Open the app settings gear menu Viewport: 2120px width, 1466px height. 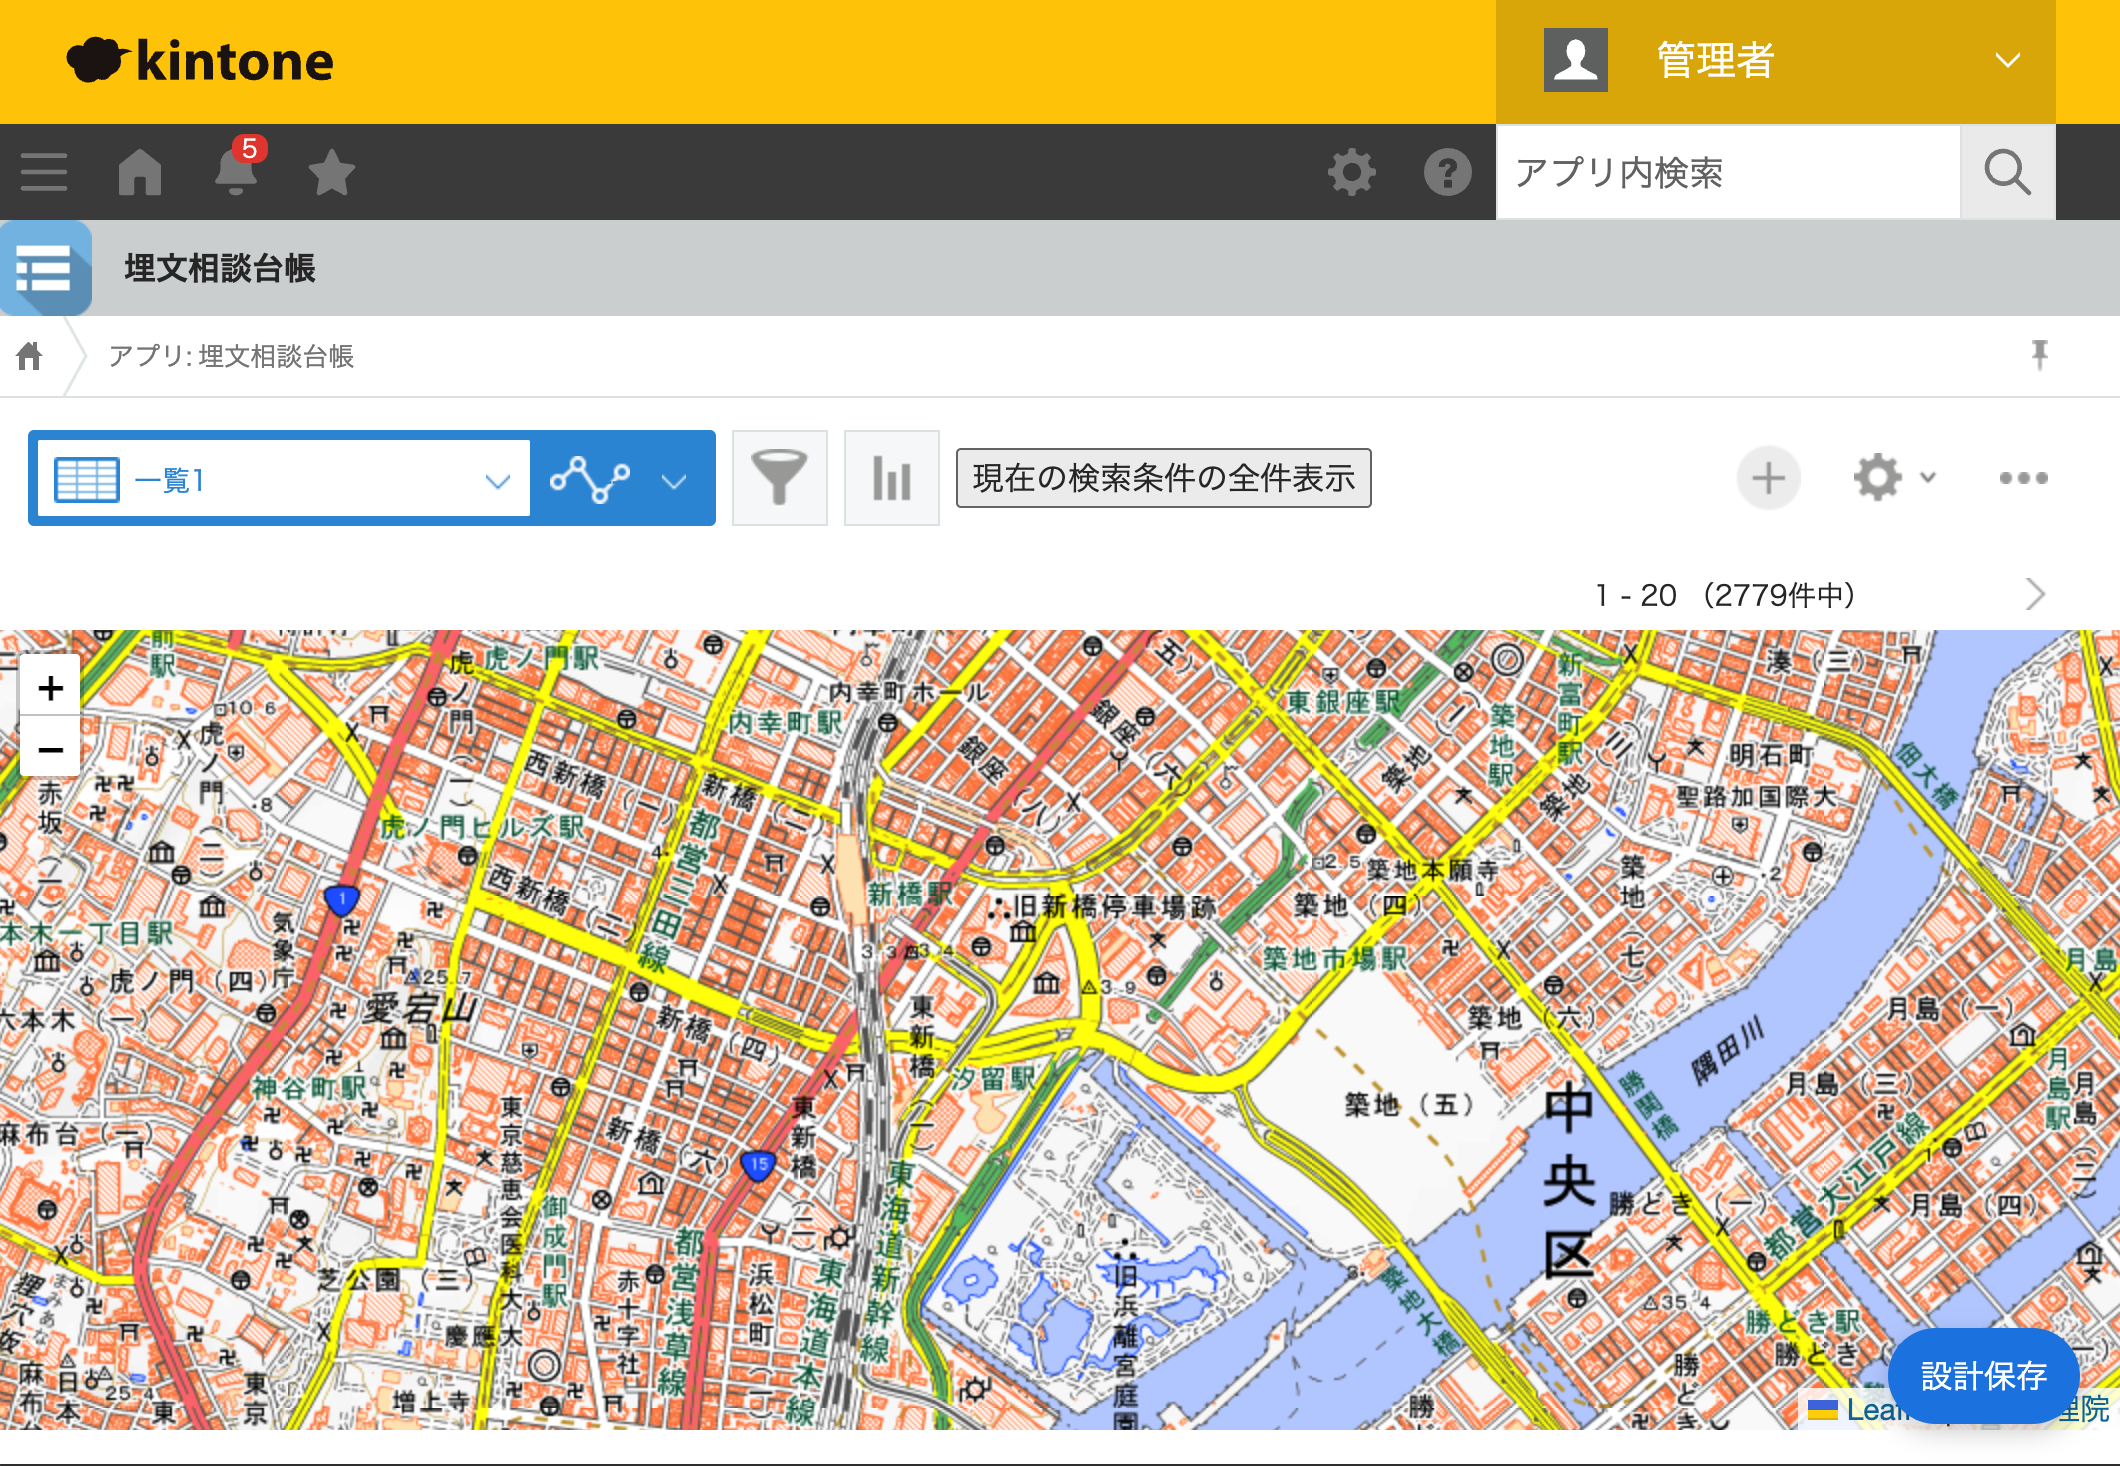pos(1895,478)
